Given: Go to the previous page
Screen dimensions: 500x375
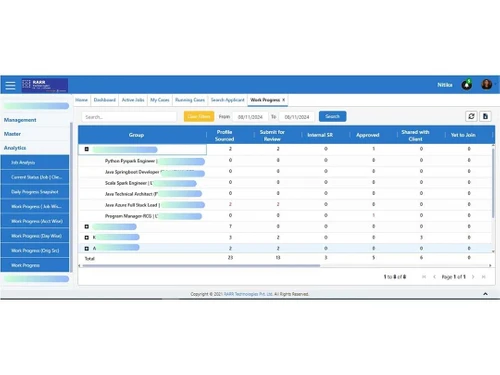Looking at the screenshot, I should 434,277.
